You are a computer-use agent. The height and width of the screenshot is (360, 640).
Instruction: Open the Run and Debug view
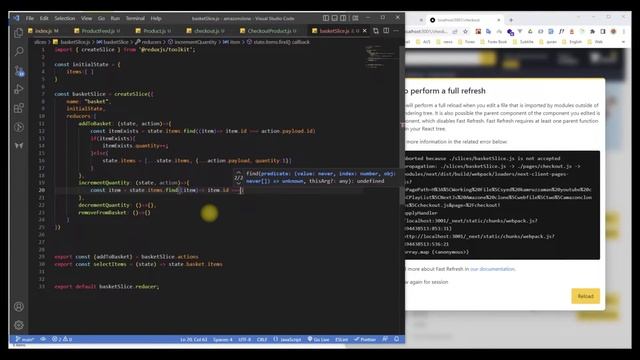(19, 89)
